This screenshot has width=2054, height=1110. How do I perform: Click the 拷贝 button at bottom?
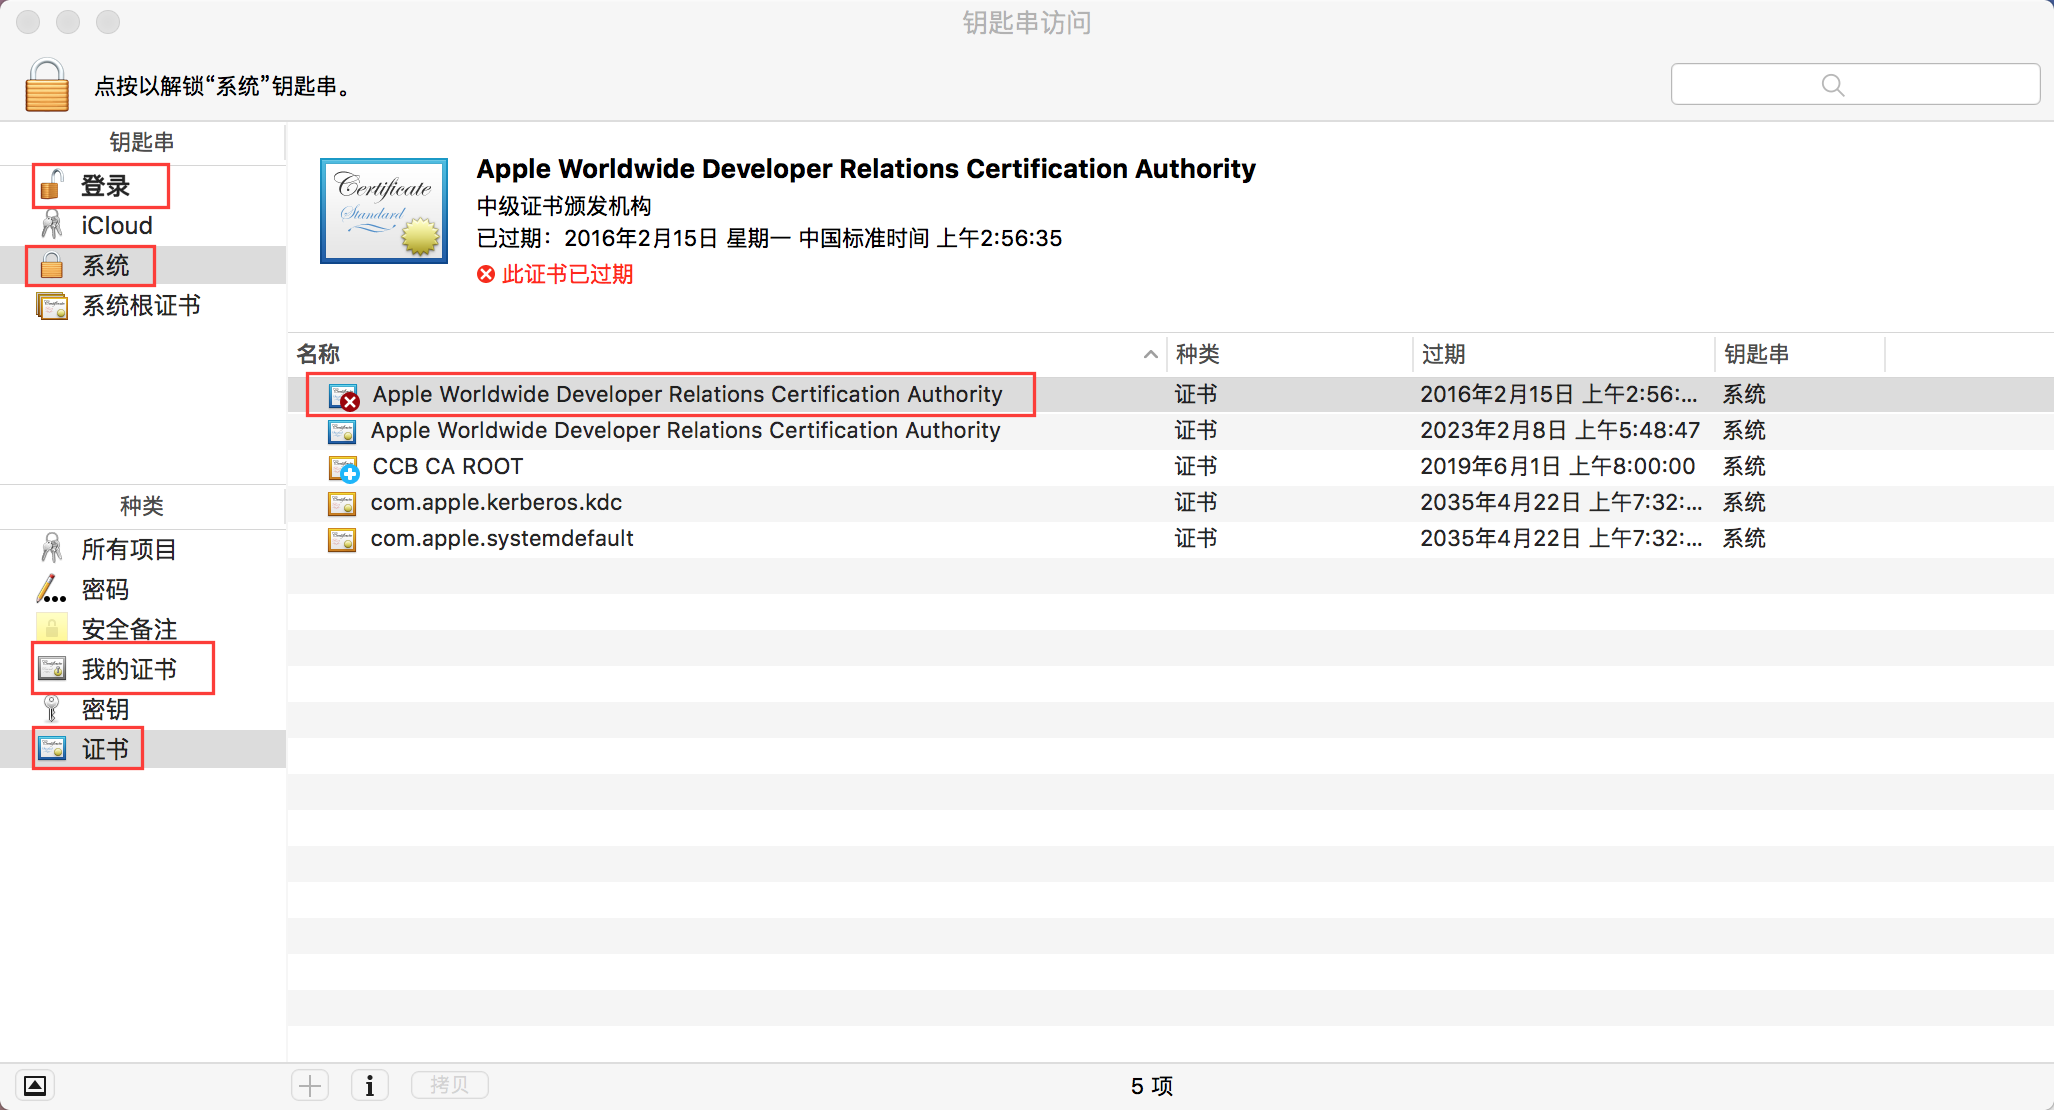(449, 1085)
